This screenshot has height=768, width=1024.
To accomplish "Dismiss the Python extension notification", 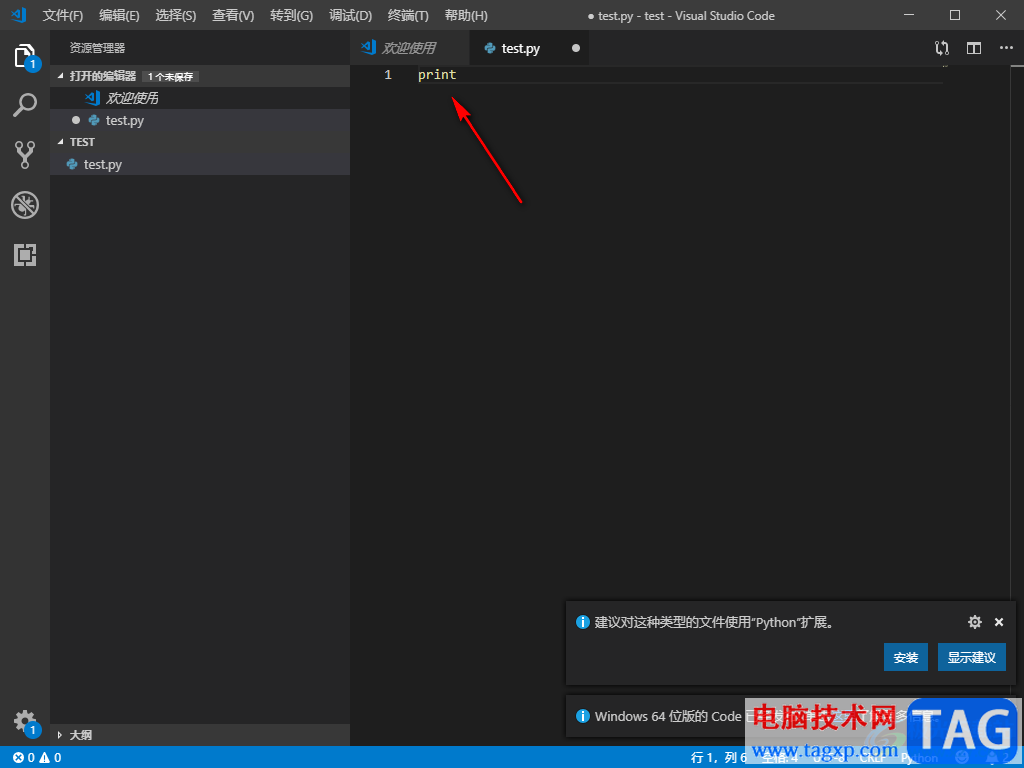I will click(999, 622).
